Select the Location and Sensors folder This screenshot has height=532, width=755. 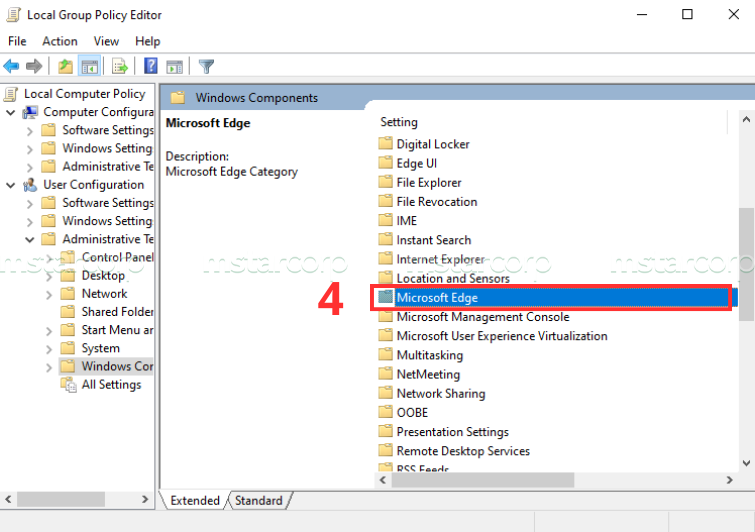(x=453, y=278)
